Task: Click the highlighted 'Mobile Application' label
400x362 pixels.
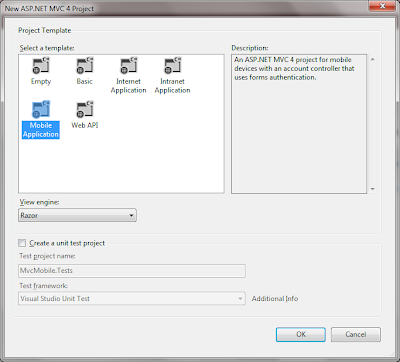Action: point(41,130)
